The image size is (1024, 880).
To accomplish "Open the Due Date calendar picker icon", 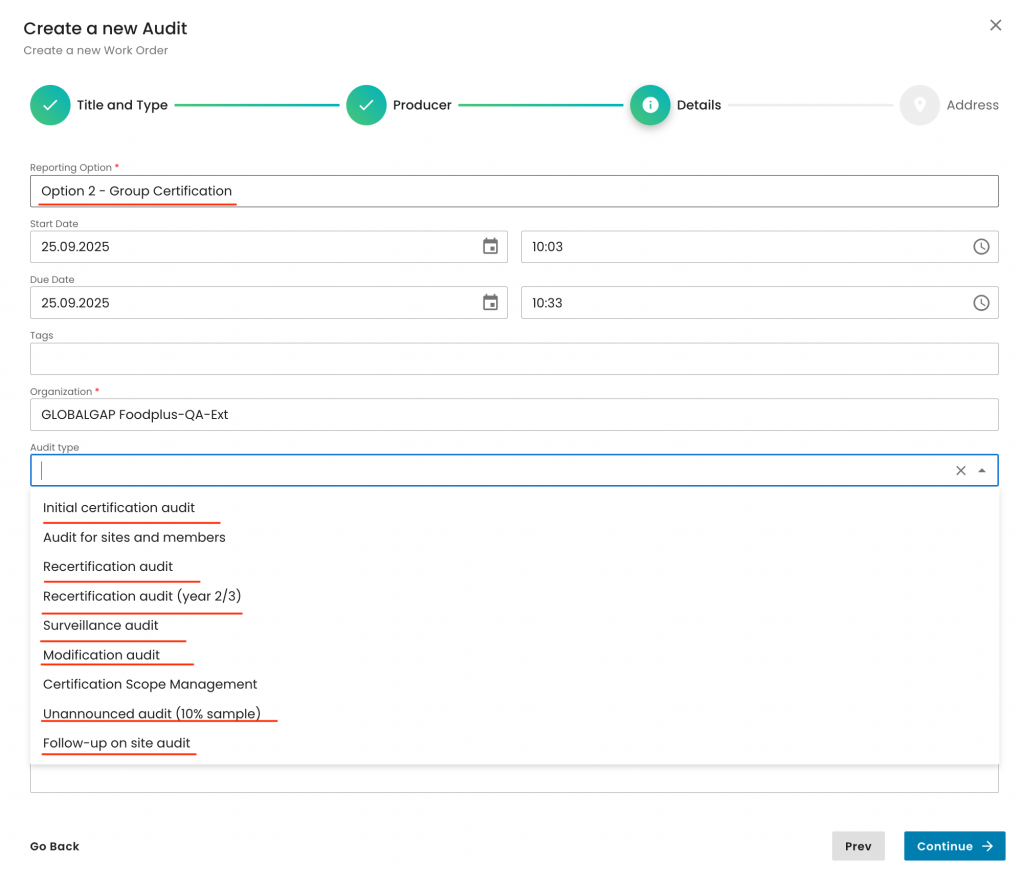I will (x=490, y=303).
